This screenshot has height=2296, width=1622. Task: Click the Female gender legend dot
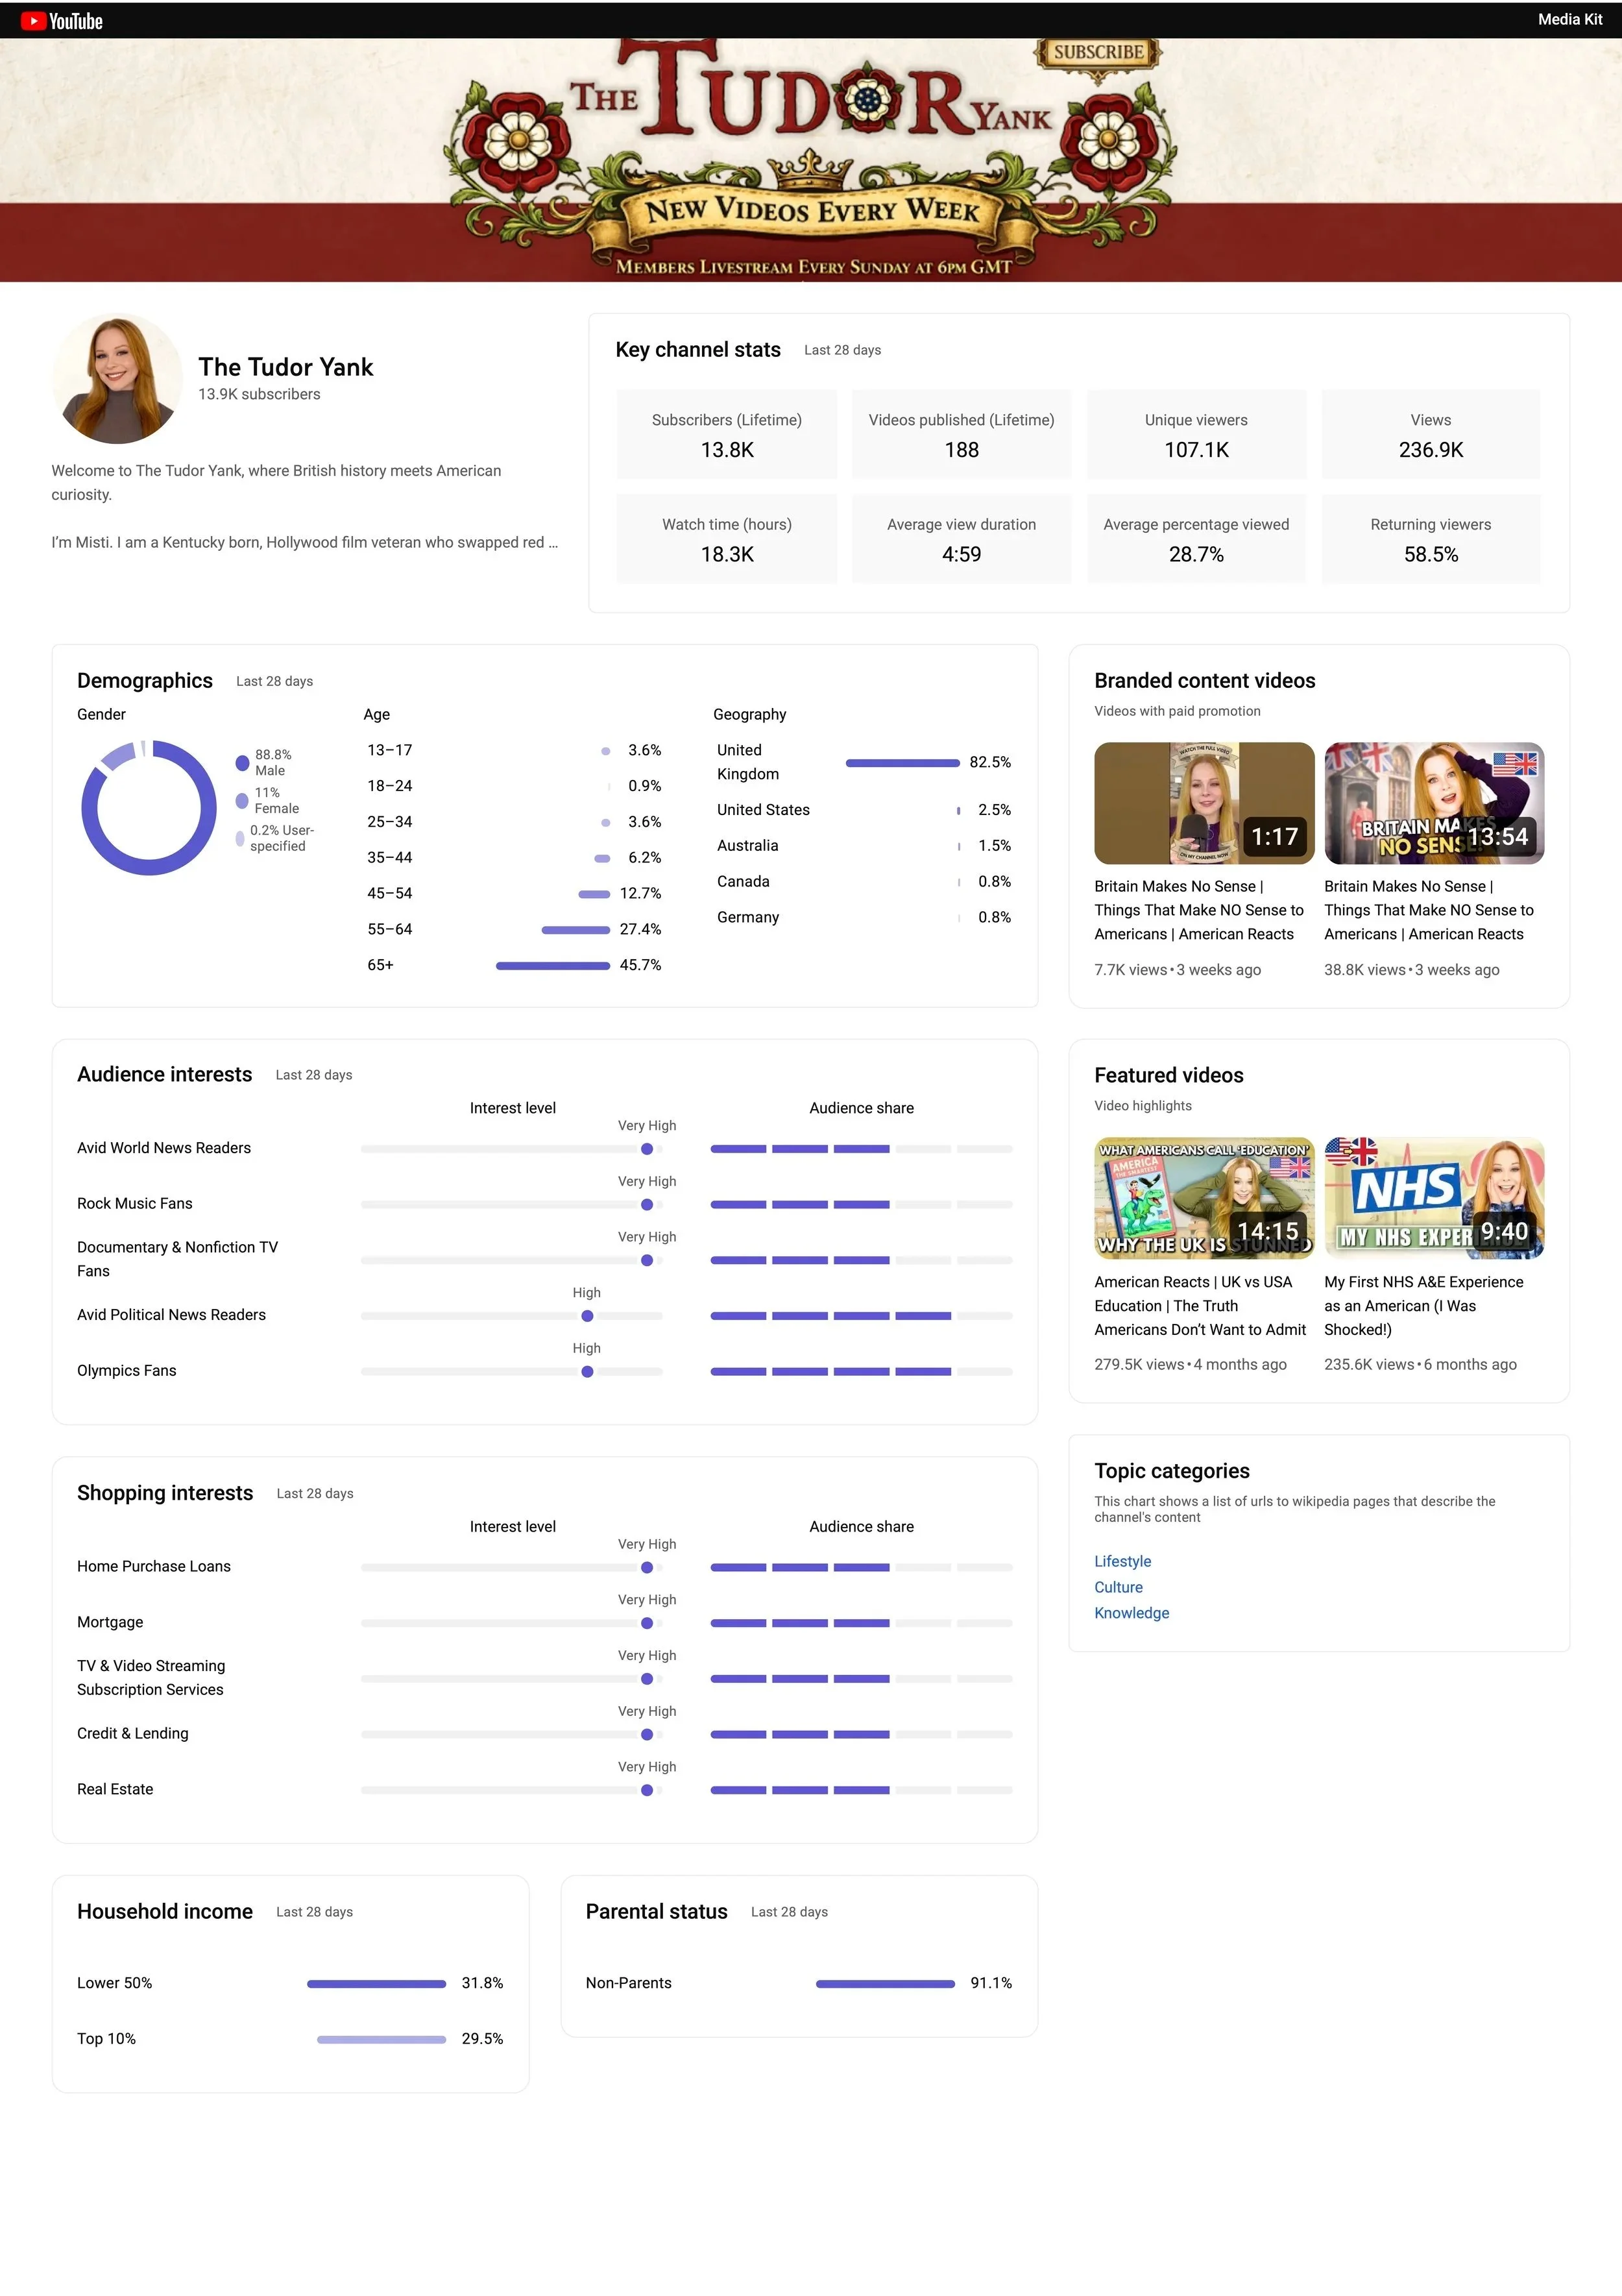click(x=242, y=801)
